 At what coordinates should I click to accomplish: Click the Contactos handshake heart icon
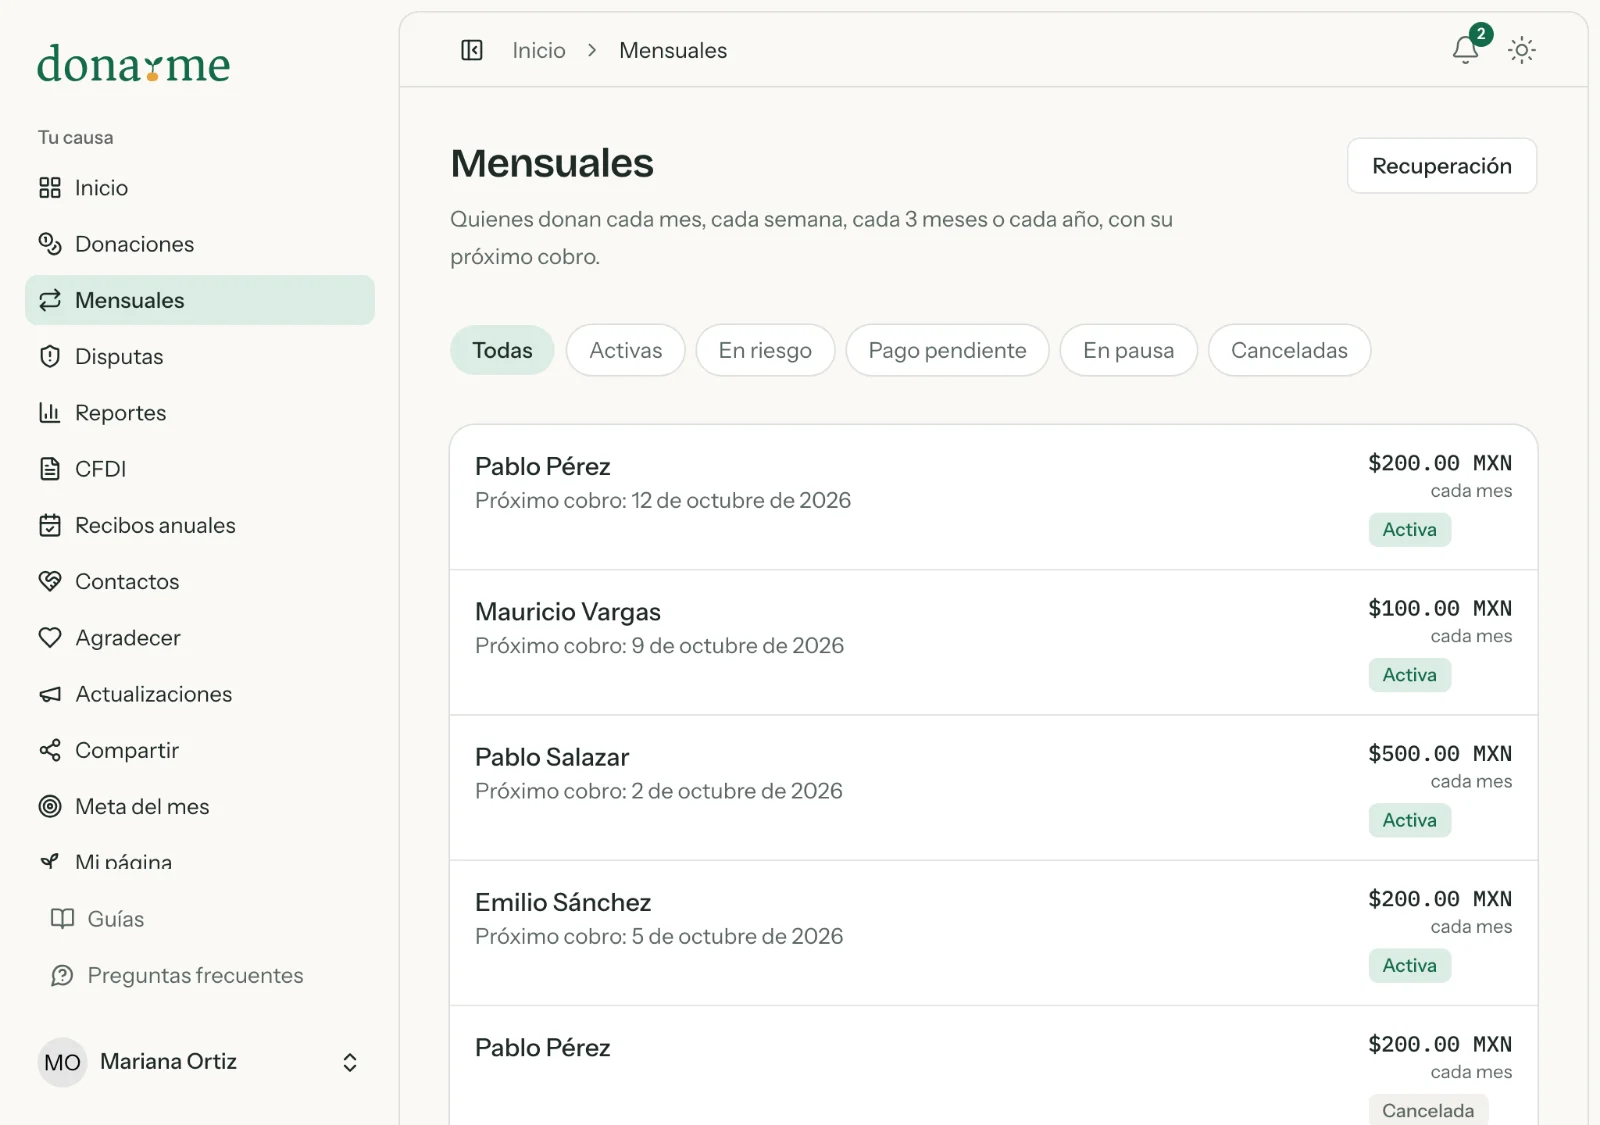pos(50,581)
